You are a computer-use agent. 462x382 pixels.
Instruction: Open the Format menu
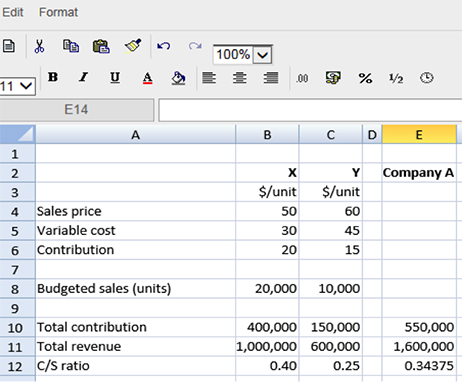coord(58,12)
